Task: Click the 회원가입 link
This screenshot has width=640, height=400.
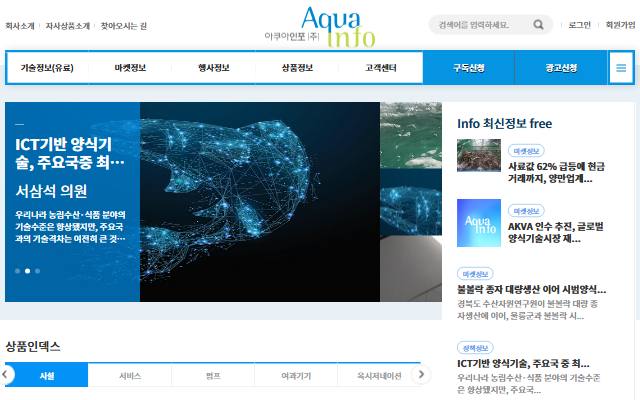Action: (x=620, y=25)
